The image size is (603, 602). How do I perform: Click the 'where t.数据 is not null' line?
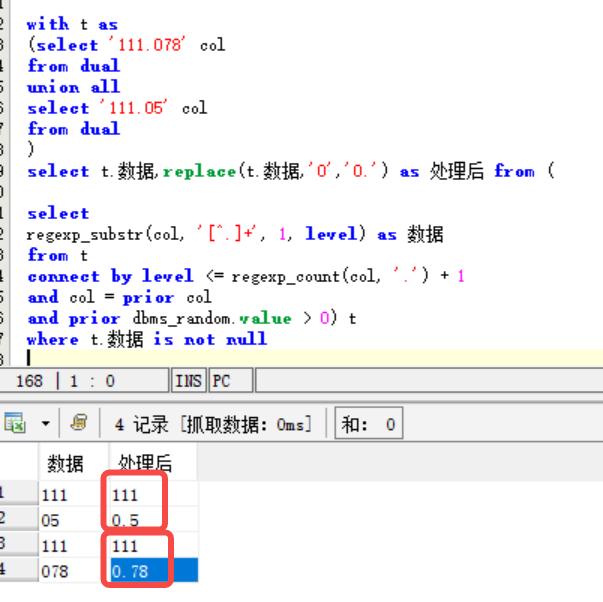147,339
